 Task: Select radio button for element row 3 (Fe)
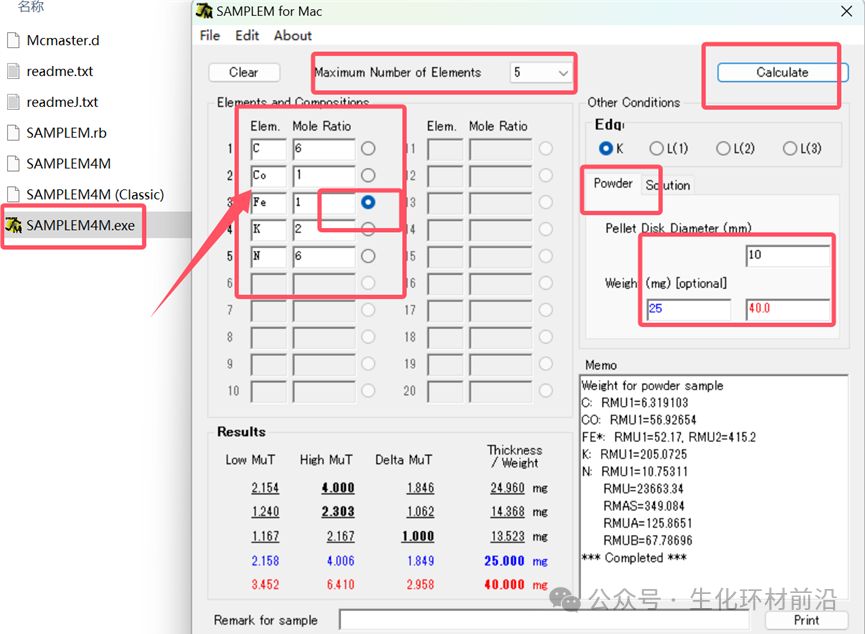tap(368, 203)
